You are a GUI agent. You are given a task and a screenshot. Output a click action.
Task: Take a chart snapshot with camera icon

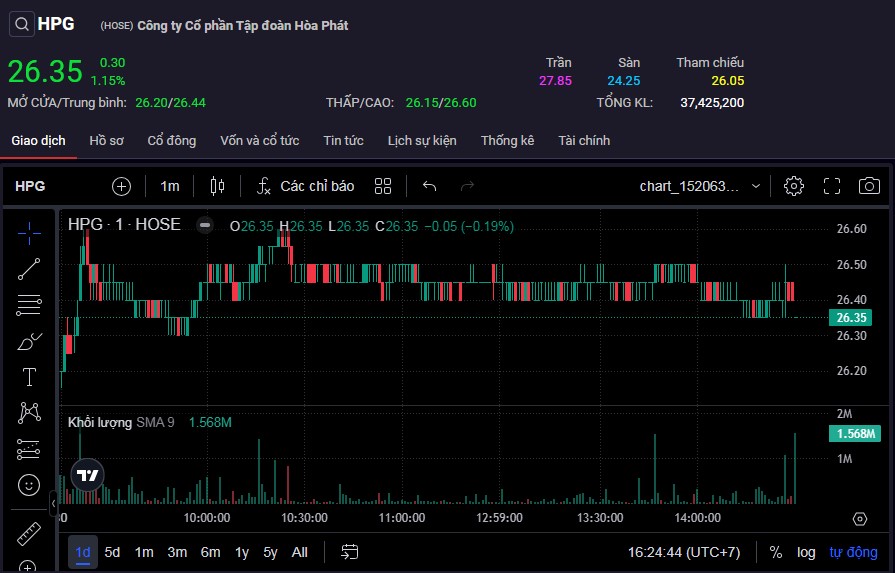(869, 186)
